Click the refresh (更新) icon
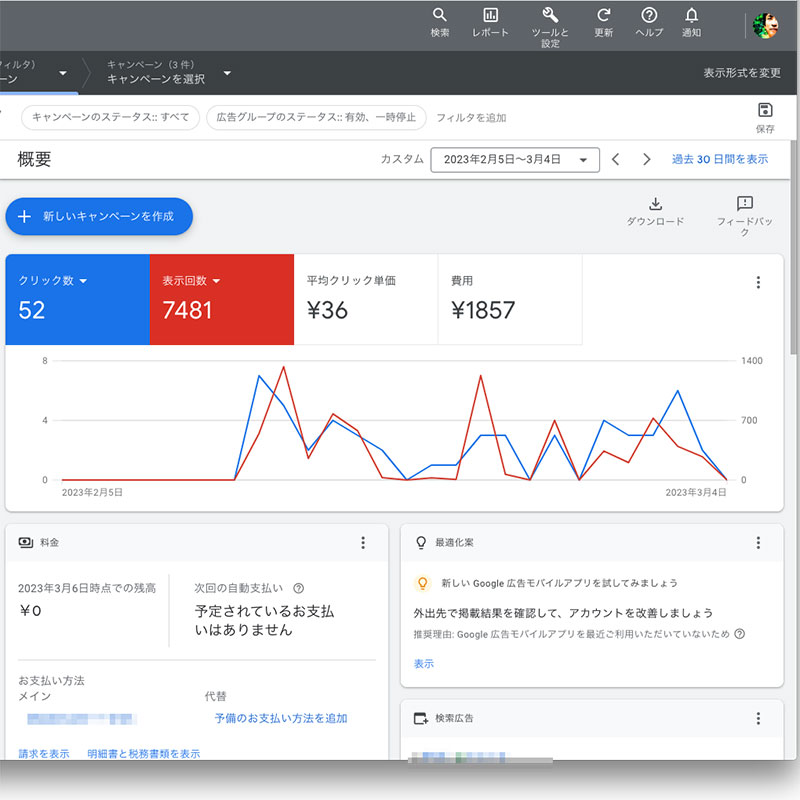The height and width of the screenshot is (800, 800). 603,15
